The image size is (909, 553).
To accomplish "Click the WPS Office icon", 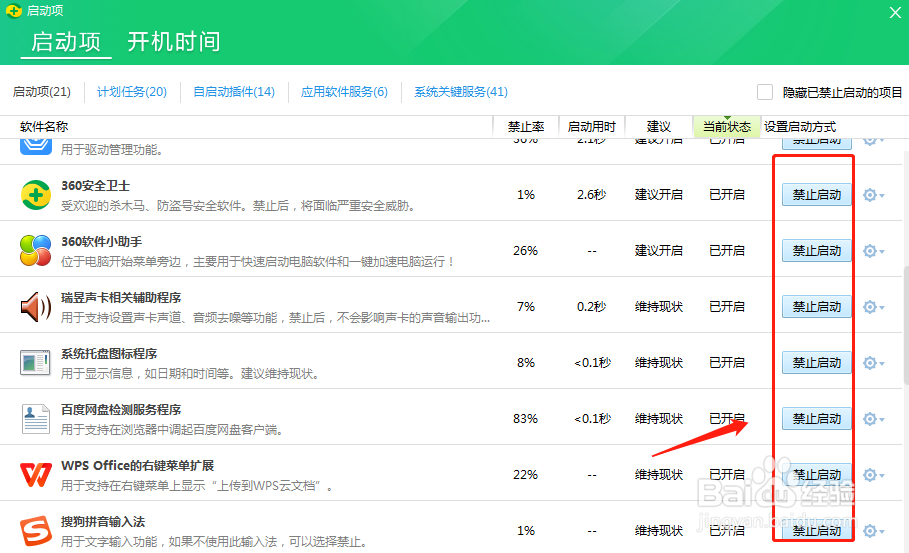I will pos(36,474).
